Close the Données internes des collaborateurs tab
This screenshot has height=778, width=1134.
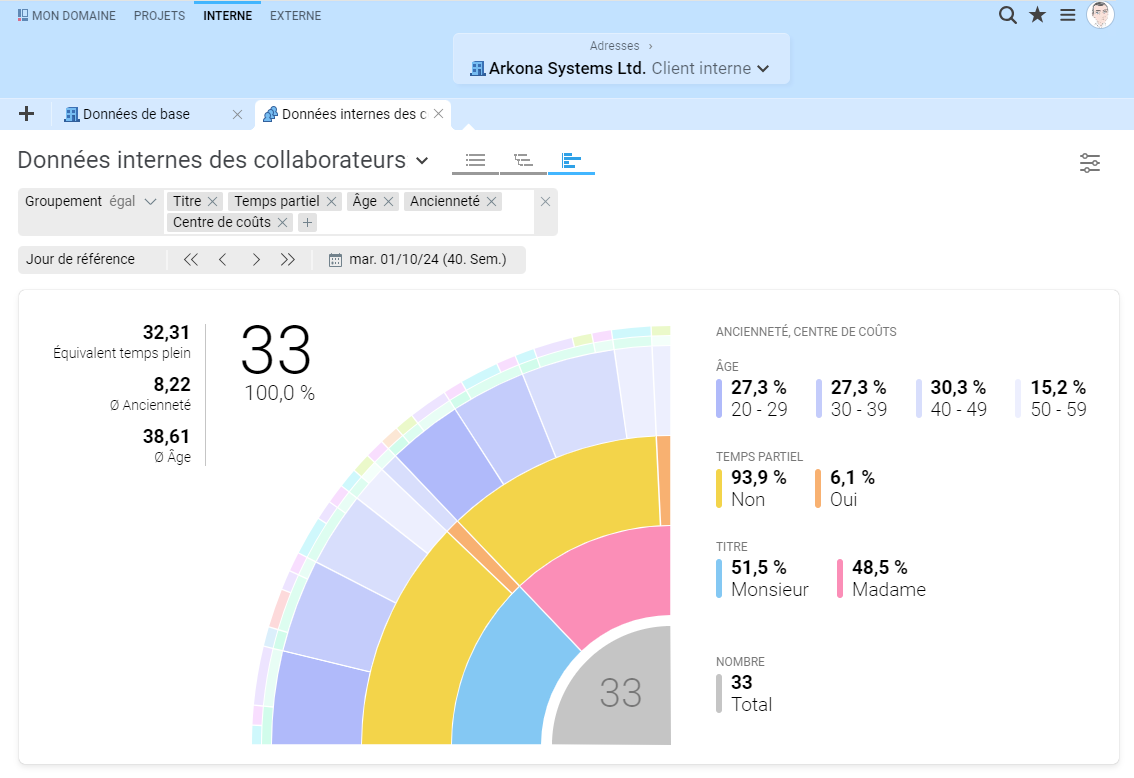pos(438,114)
